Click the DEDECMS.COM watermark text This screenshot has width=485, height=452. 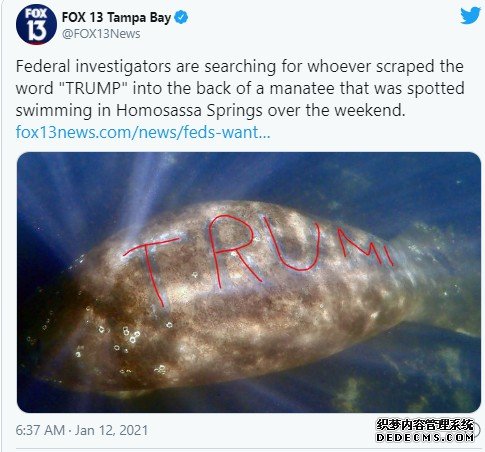point(425,437)
